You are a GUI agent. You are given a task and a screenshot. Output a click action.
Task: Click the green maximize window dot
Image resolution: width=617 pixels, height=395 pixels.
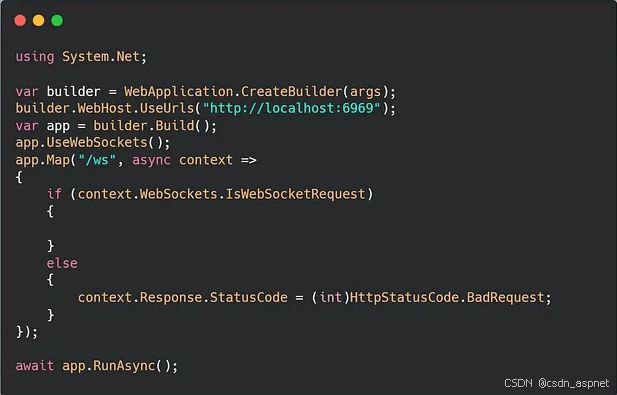coord(57,20)
